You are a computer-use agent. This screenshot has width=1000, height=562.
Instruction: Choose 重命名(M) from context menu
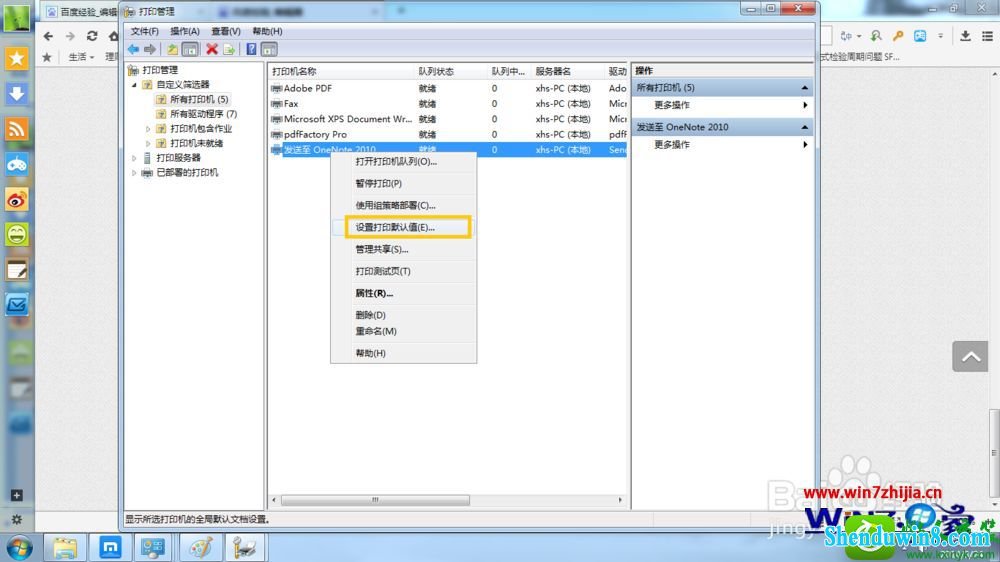[x=403, y=331]
